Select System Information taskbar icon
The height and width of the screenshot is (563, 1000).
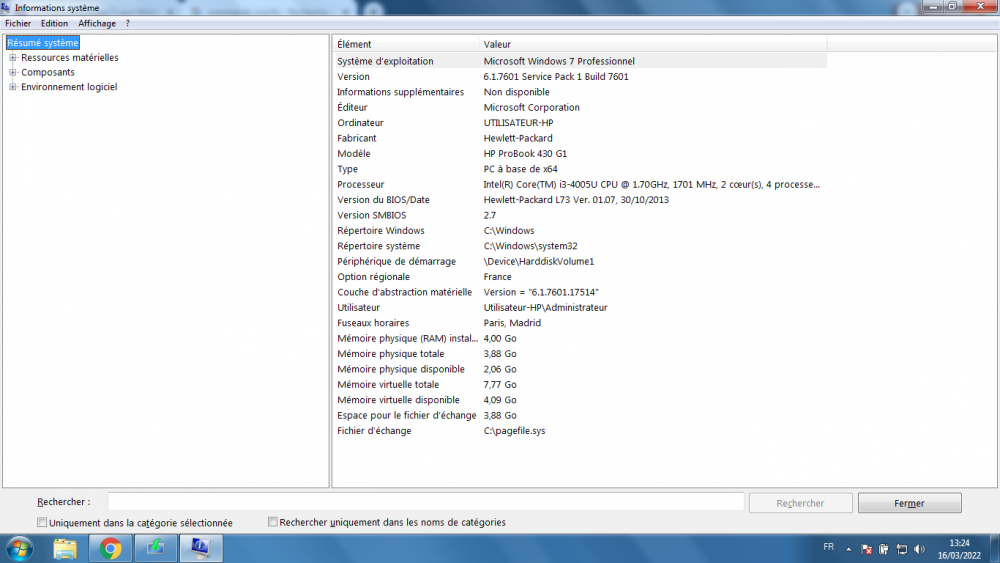click(x=201, y=548)
